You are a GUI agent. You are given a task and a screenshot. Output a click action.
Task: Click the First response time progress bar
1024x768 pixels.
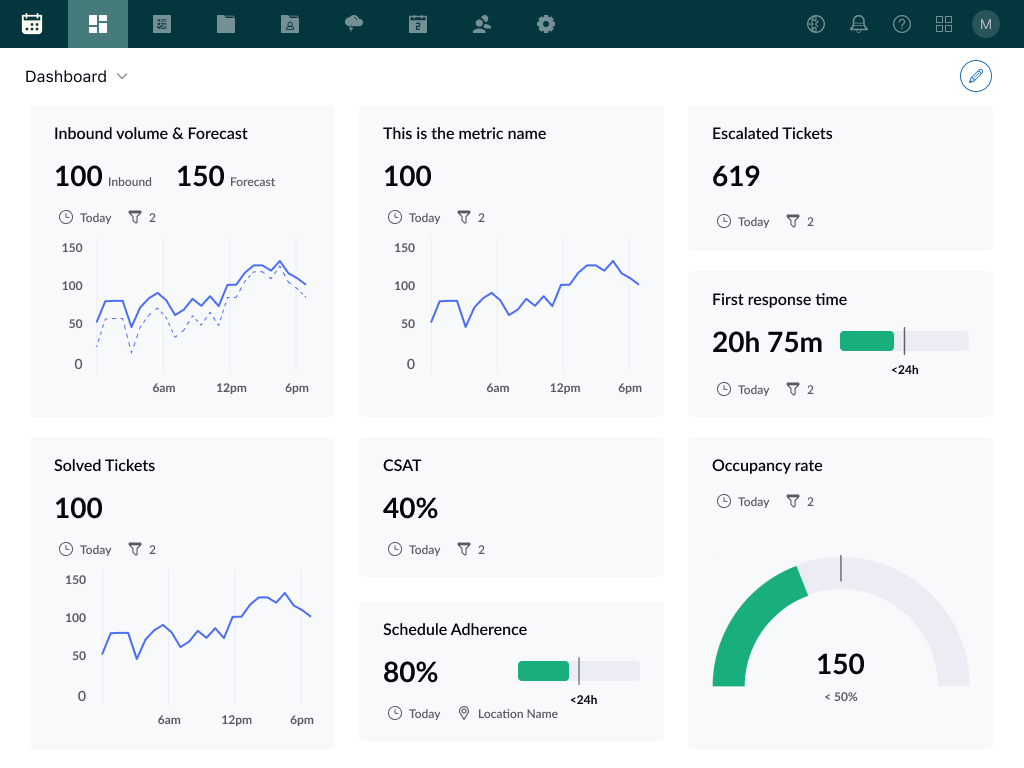[904, 341]
